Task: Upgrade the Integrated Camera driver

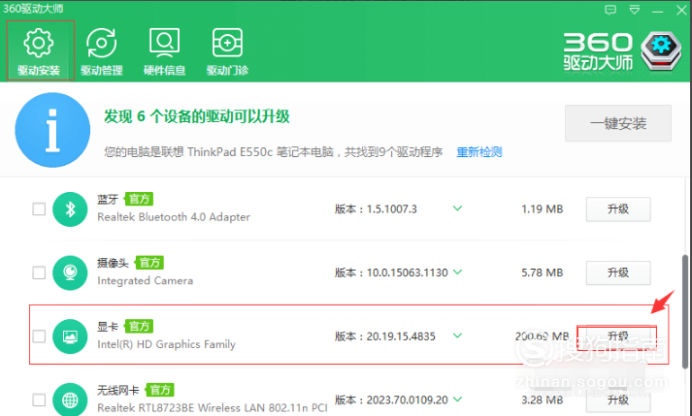Action: 618,273
